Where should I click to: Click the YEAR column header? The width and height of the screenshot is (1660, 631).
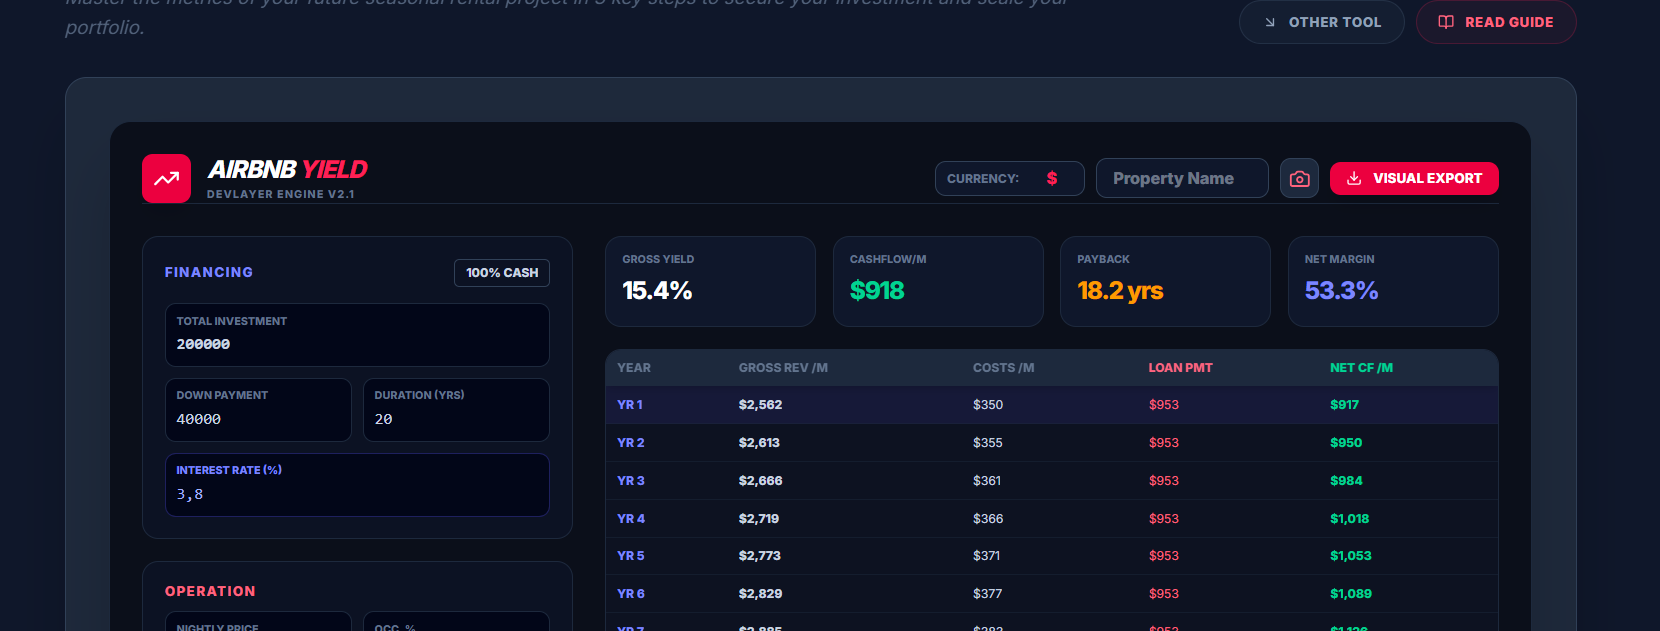[x=634, y=368]
